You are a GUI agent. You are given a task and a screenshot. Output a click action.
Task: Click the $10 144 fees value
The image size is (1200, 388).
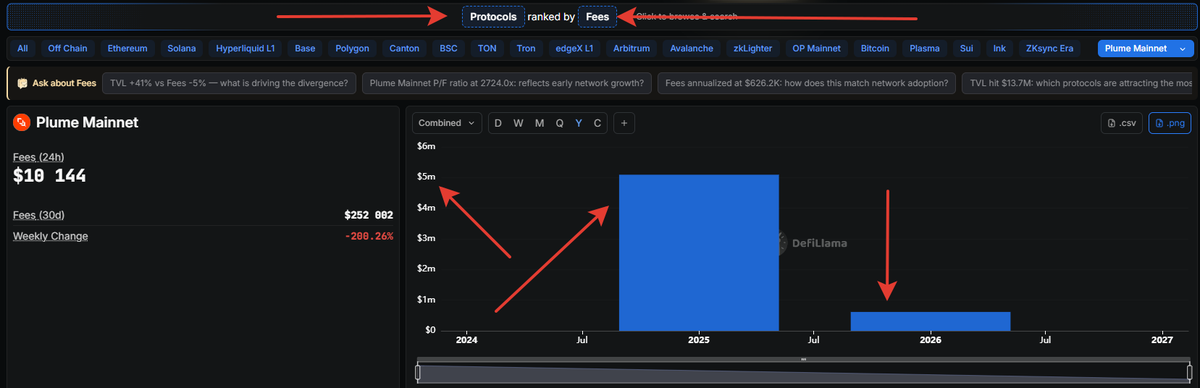pos(49,176)
